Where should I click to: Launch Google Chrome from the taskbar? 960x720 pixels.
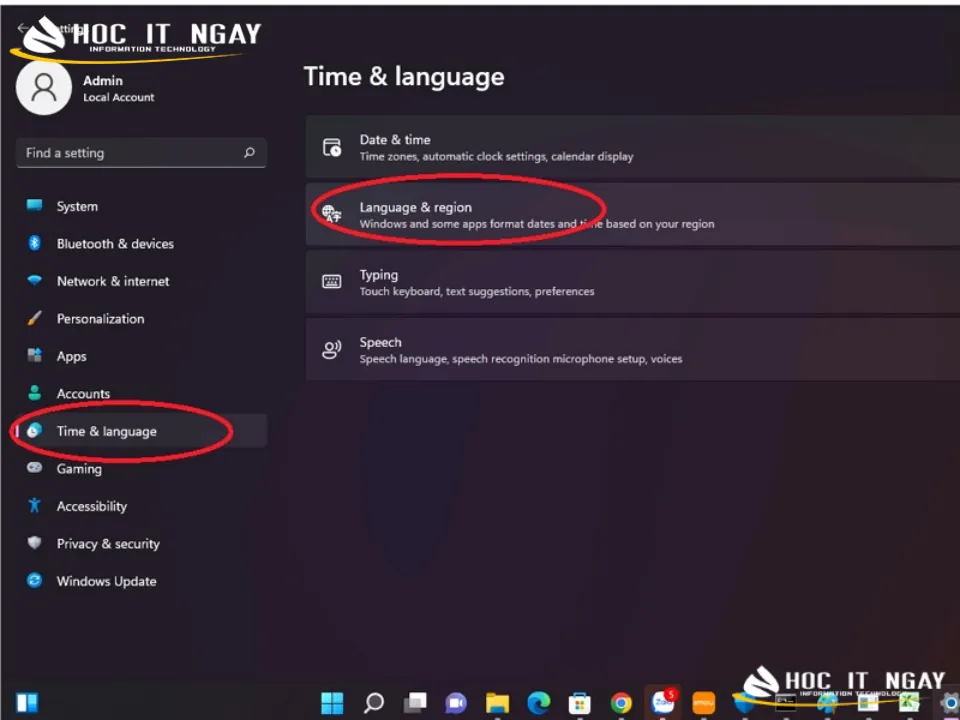click(621, 703)
